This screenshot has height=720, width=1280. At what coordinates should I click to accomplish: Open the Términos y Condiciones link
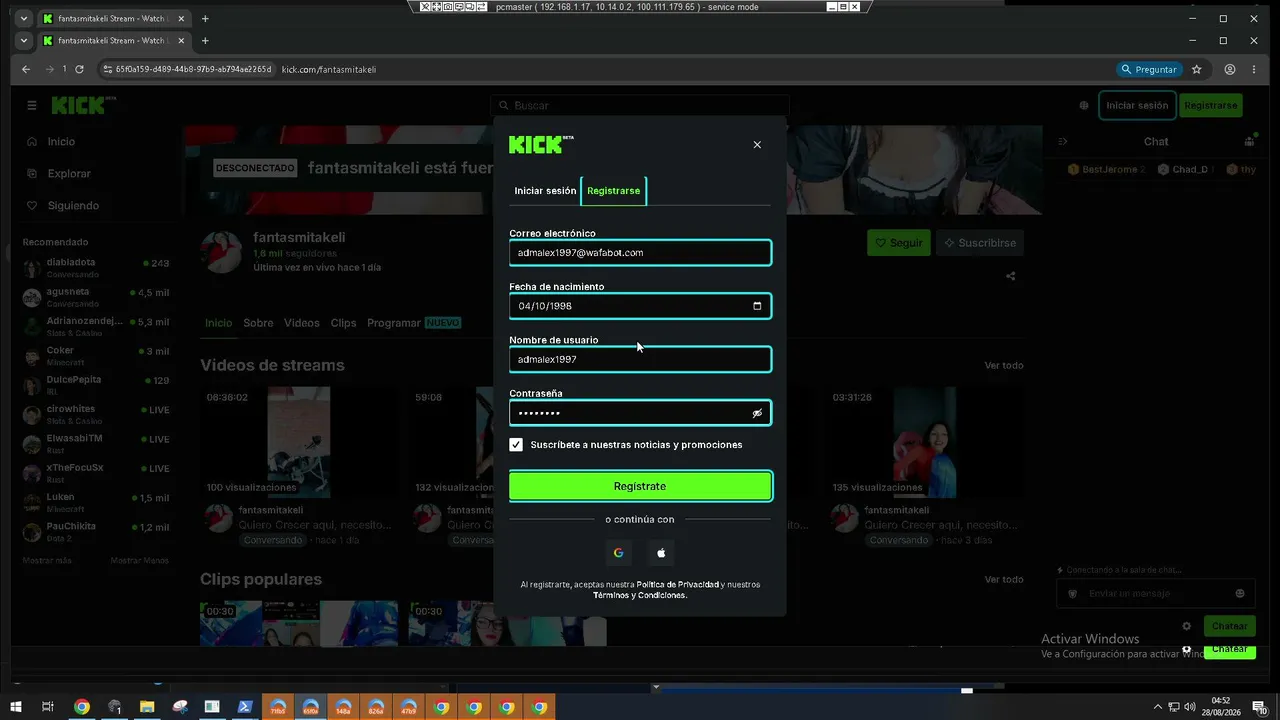click(640, 595)
